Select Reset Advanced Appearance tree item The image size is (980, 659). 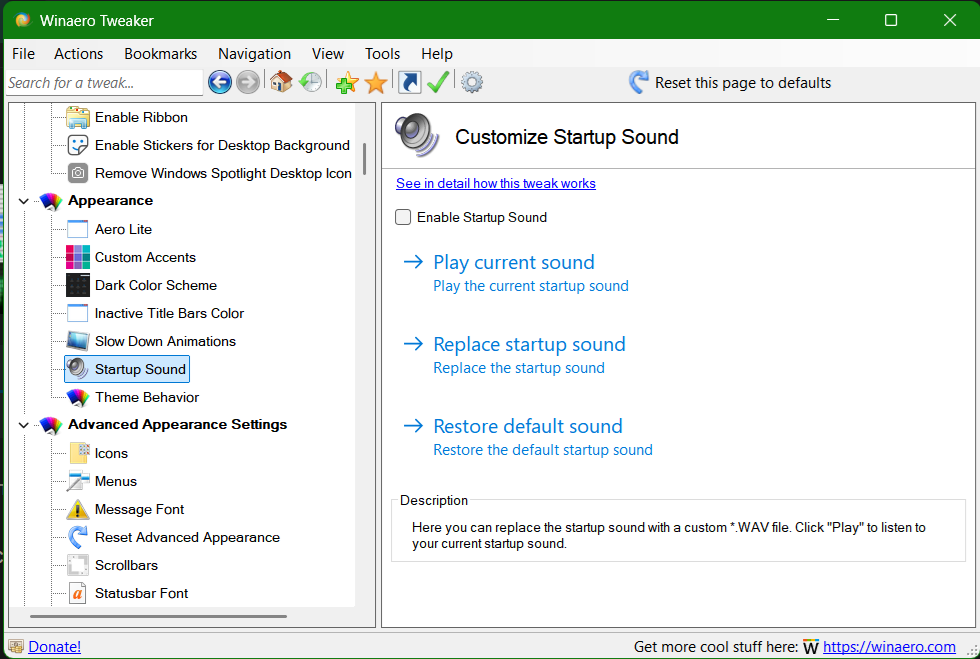tap(188, 537)
